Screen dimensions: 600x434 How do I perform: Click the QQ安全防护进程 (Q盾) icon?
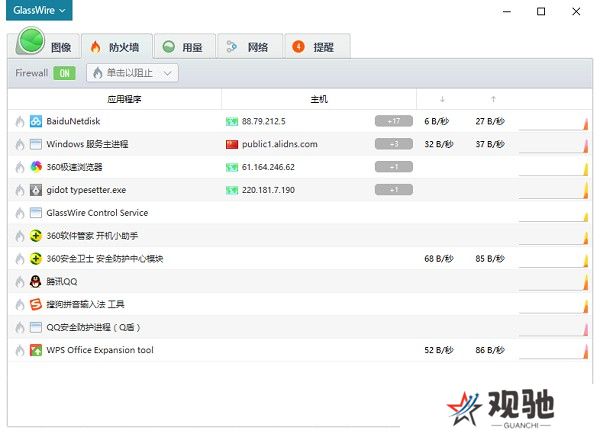pyautogui.click(x=36, y=327)
